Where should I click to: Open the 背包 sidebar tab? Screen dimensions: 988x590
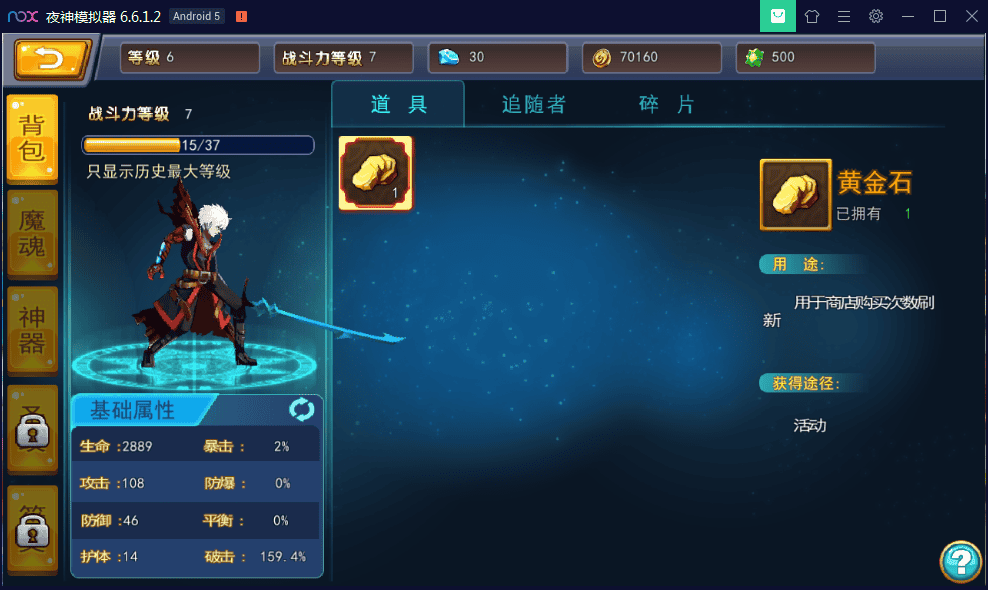click(x=32, y=139)
